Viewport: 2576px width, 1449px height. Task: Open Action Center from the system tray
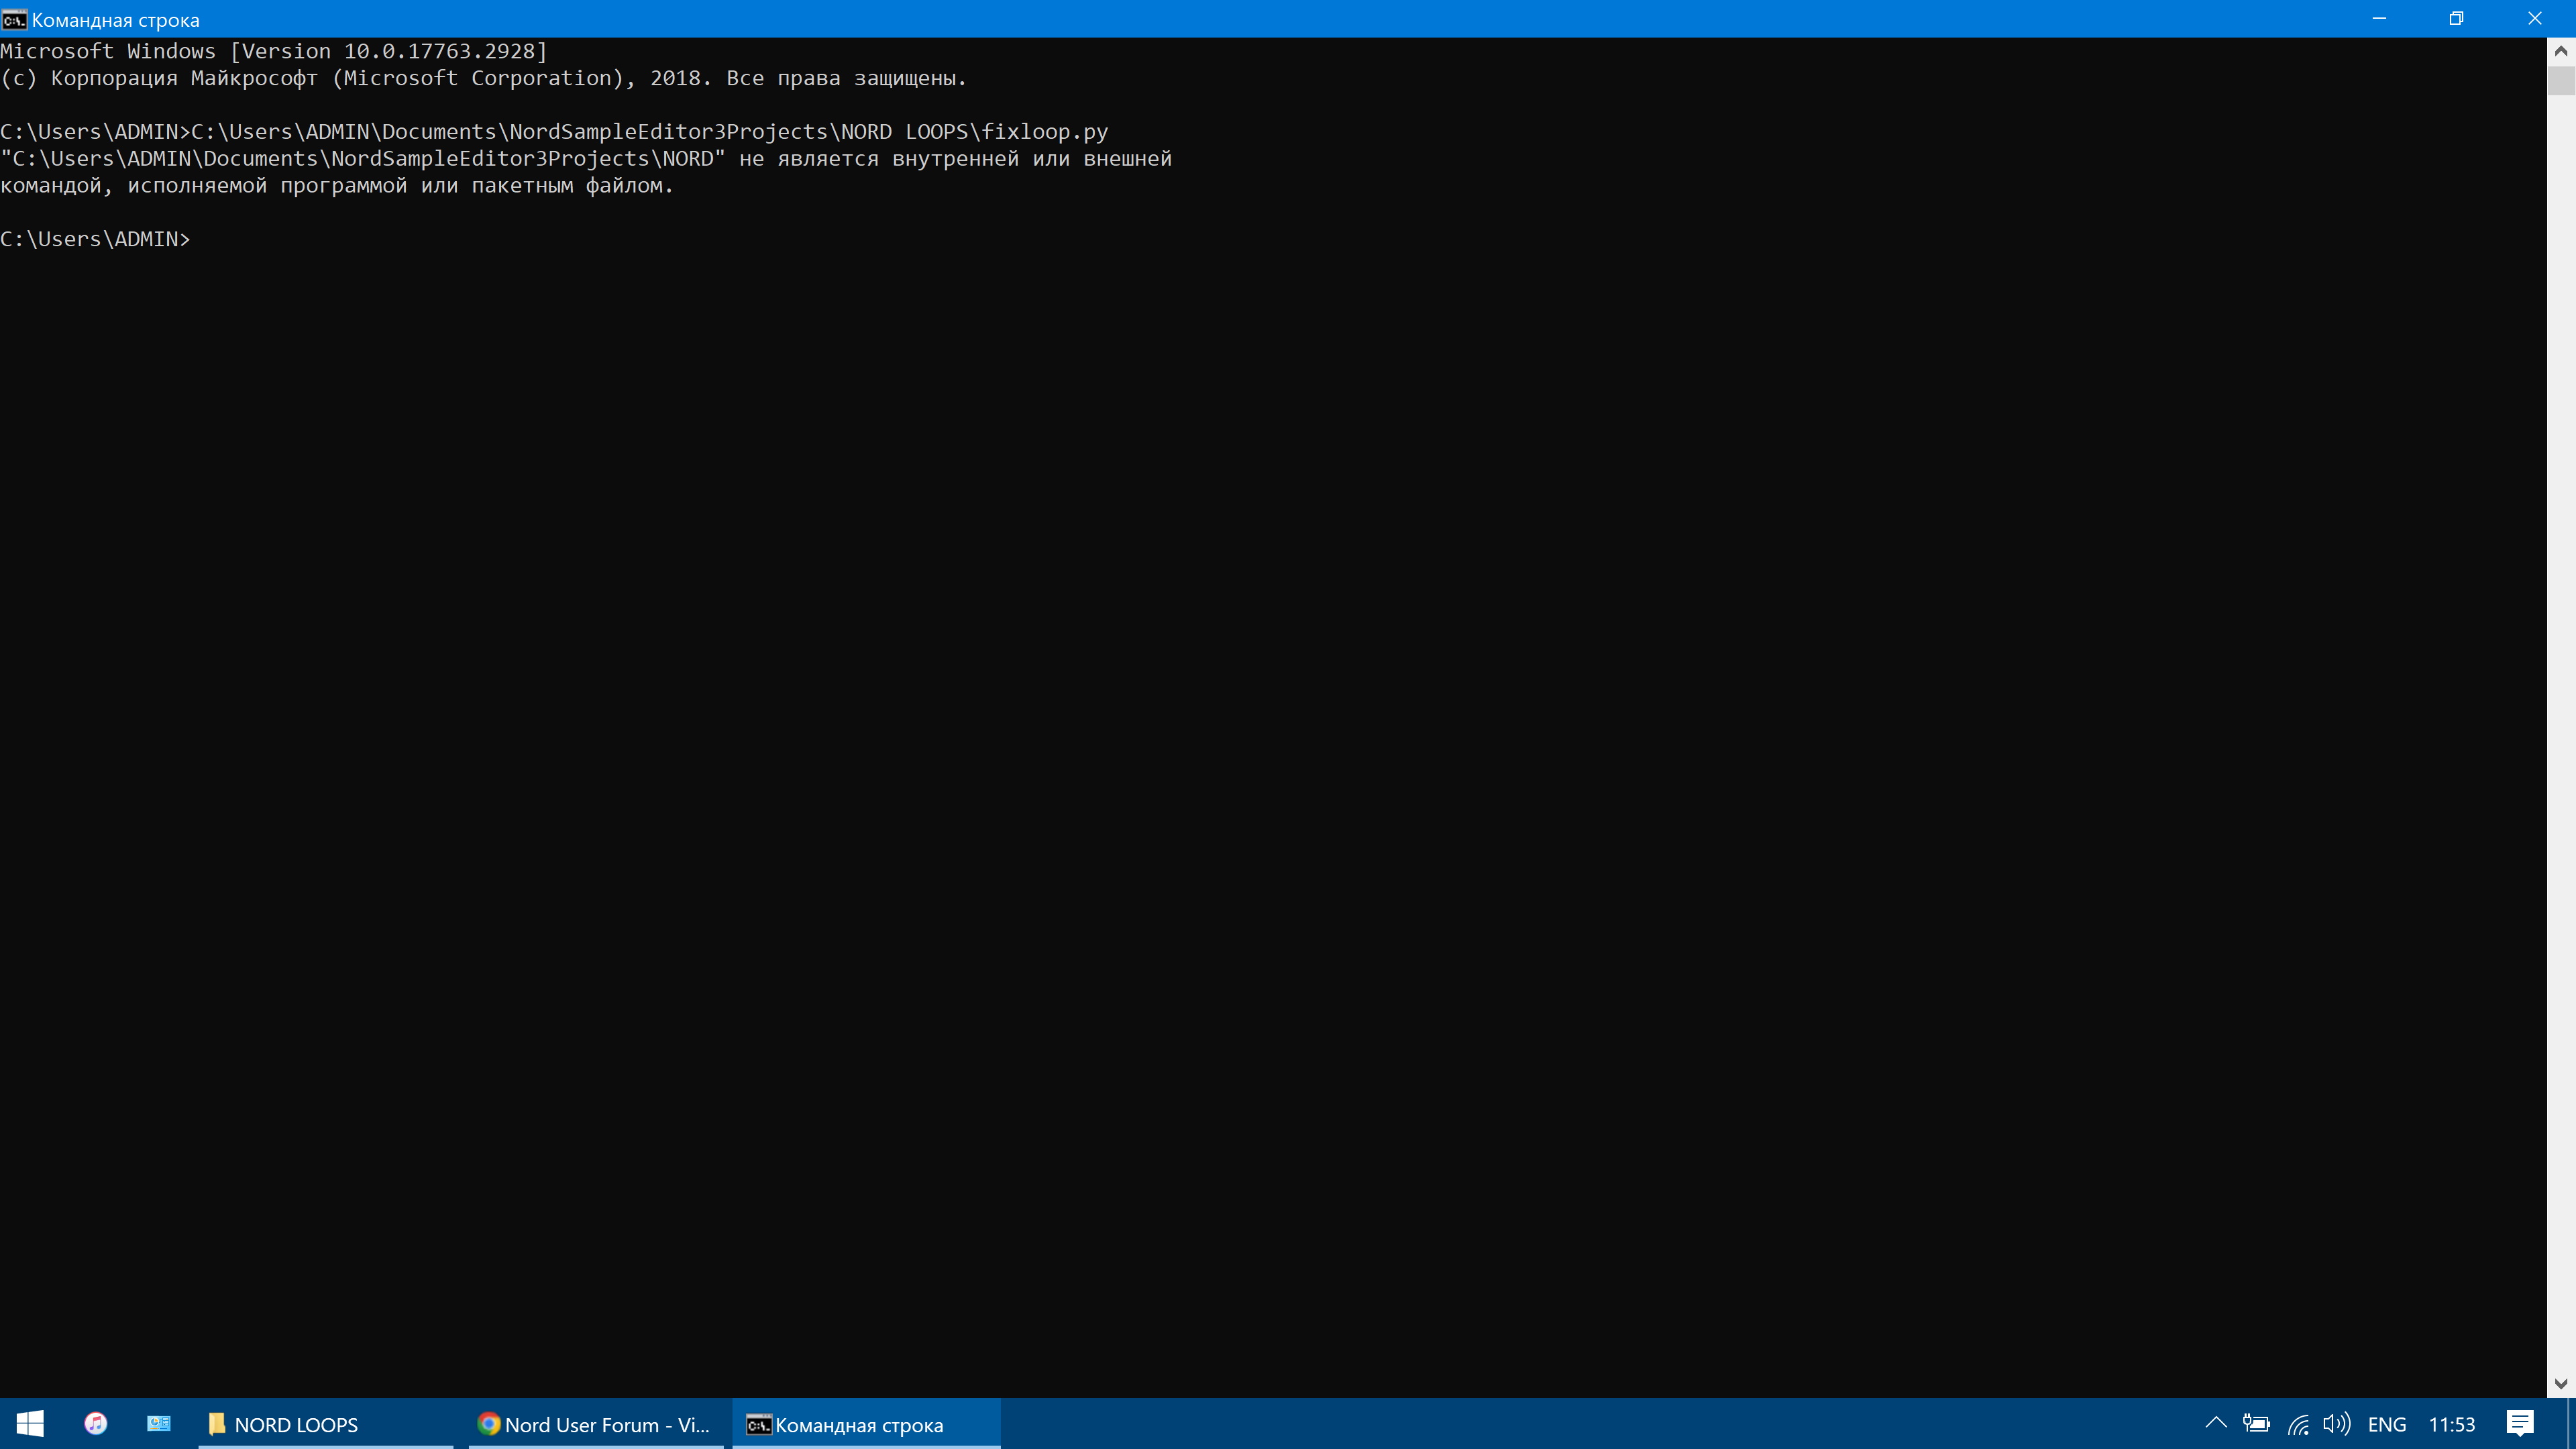click(2519, 1424)
